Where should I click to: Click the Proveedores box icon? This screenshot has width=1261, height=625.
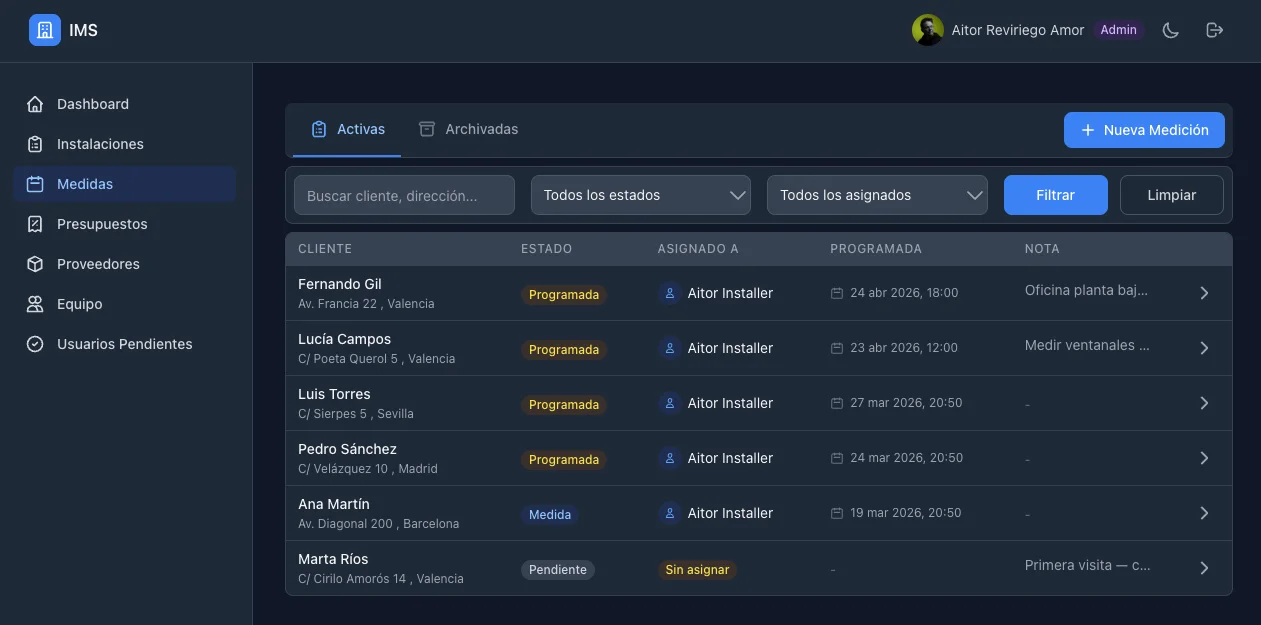tap(35, 264)
